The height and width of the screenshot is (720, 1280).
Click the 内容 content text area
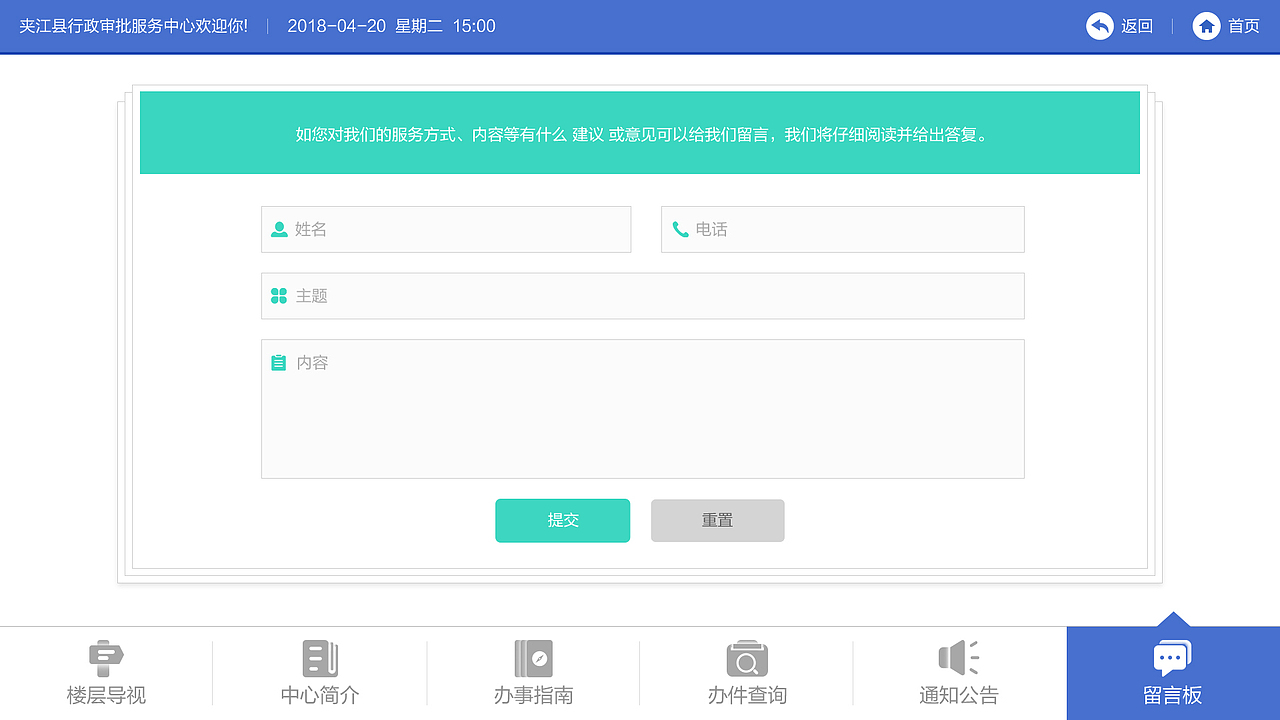click(x=643, y=410)
